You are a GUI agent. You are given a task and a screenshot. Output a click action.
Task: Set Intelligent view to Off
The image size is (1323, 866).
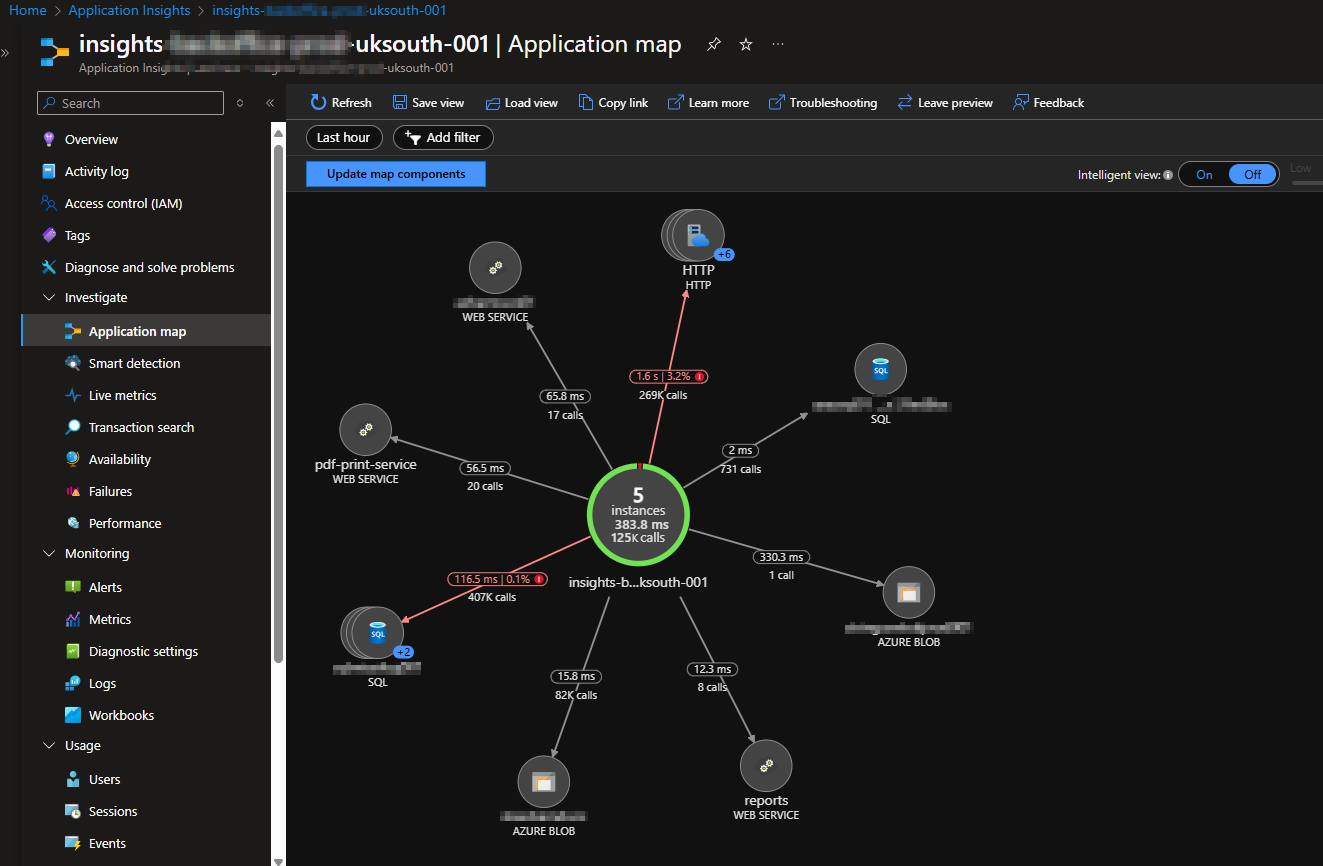tap(1253, 174)
